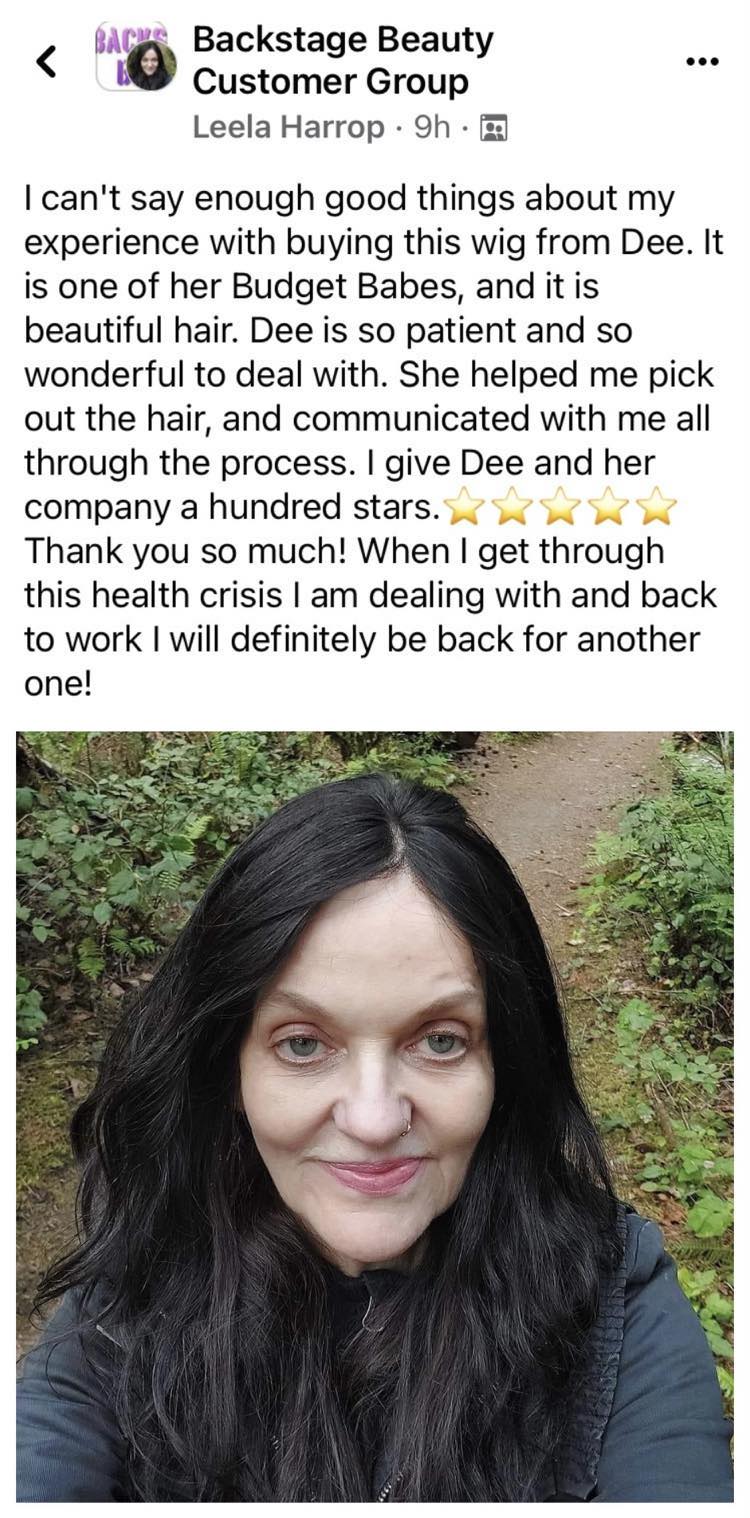
Task: Tap the group audience icon beside 9h
Action: click(x=493, y=128)
